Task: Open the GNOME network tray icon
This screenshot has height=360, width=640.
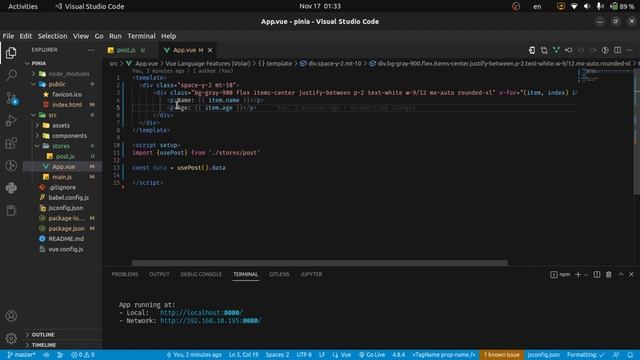Action: click(574, 6)
